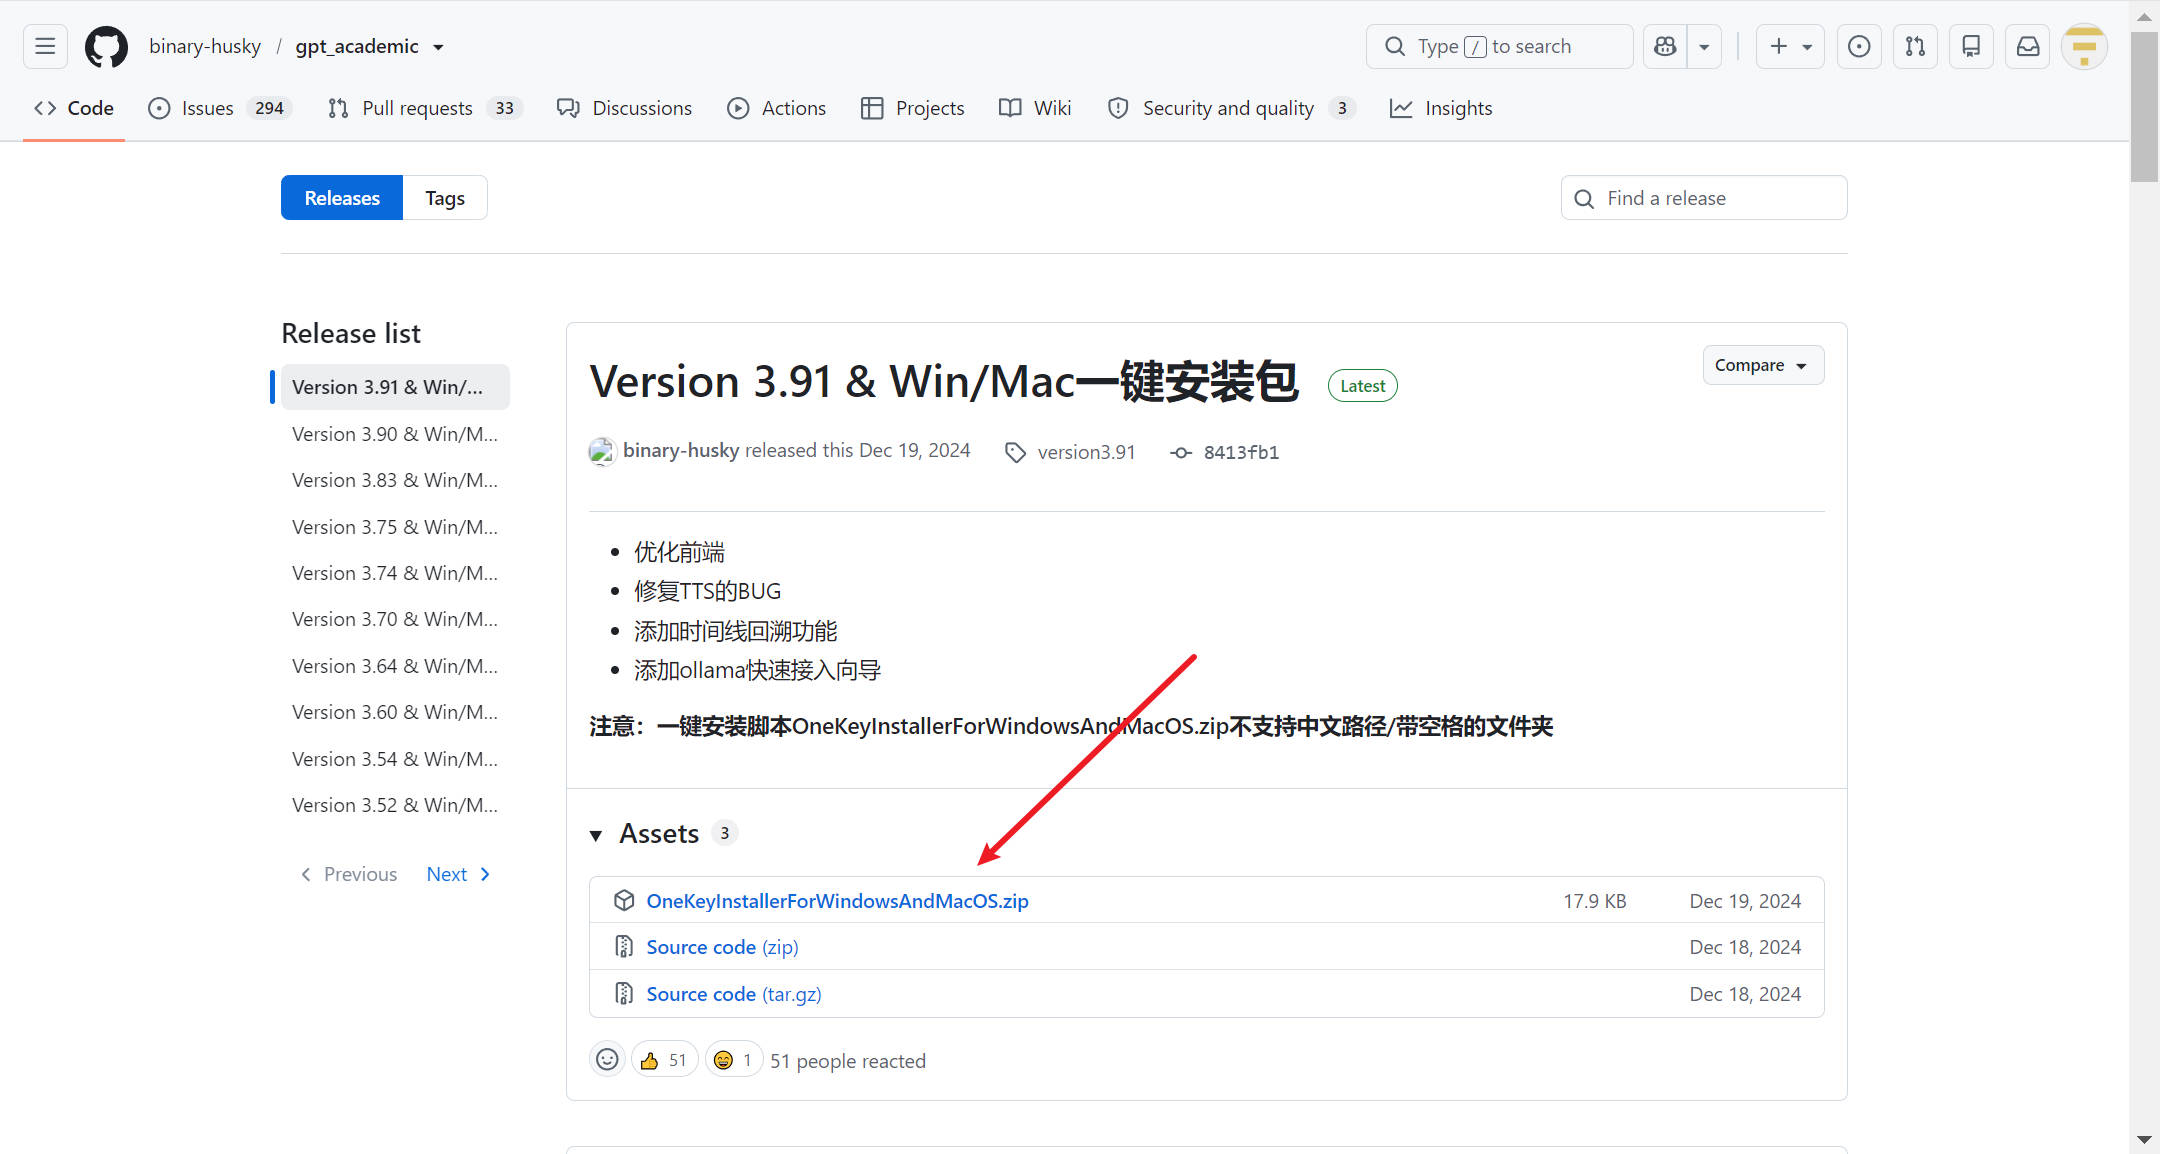
Task: Download Source code (tar.gz)
Action: click(734, 994)
